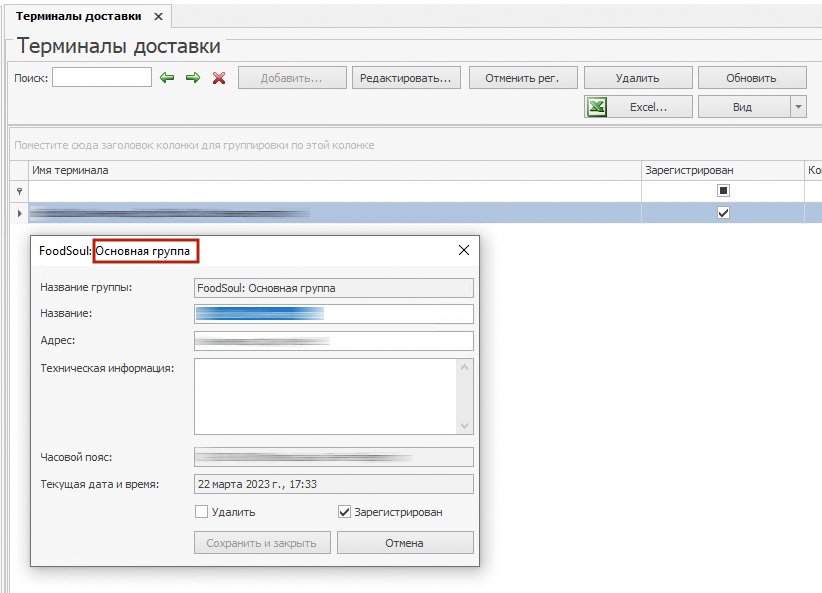Click the filter row pin icon

click(19, 191)
